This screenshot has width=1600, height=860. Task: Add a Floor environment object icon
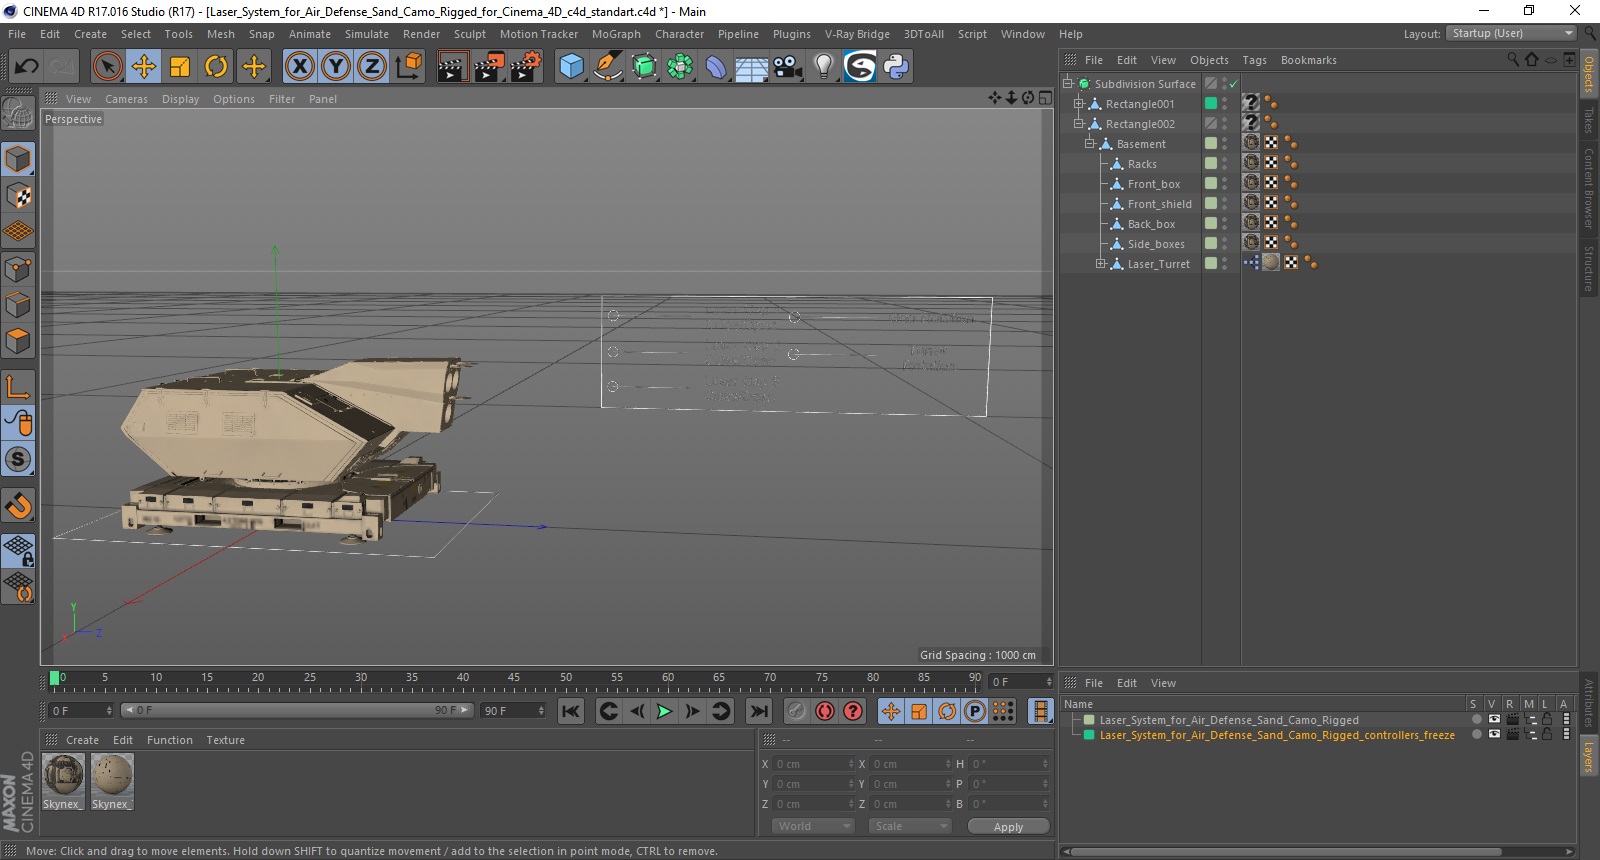click(752, 67)
